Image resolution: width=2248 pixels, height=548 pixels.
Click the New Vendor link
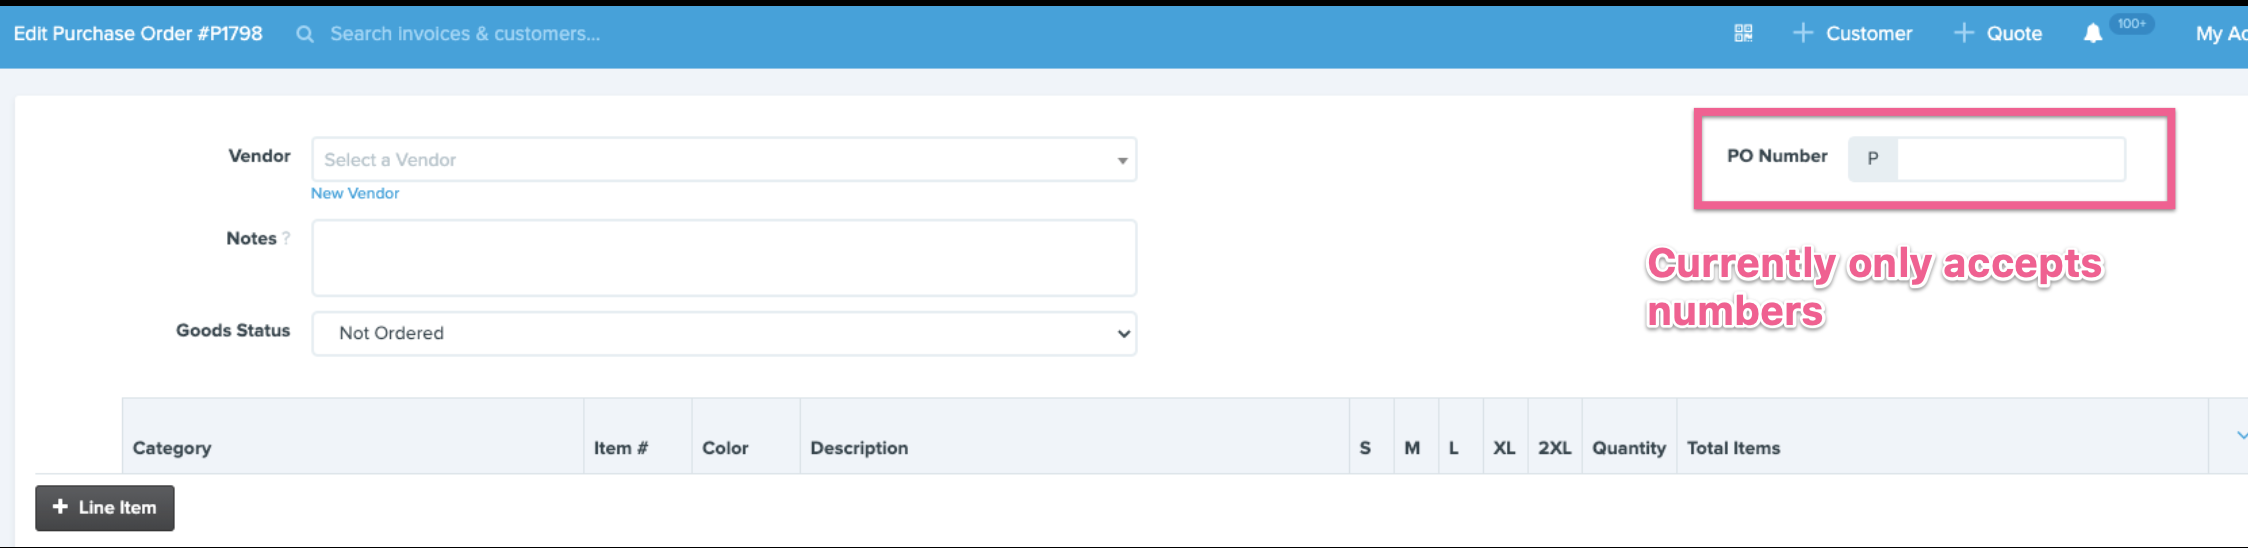(355, 193)
